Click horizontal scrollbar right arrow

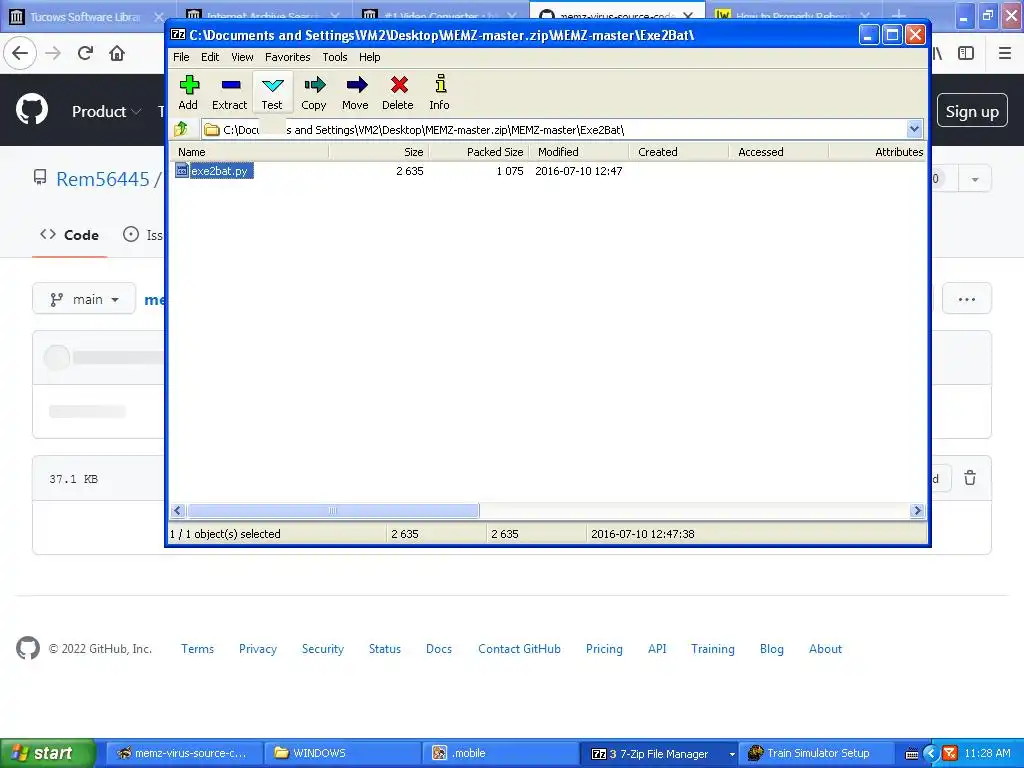tap(918, 511)
